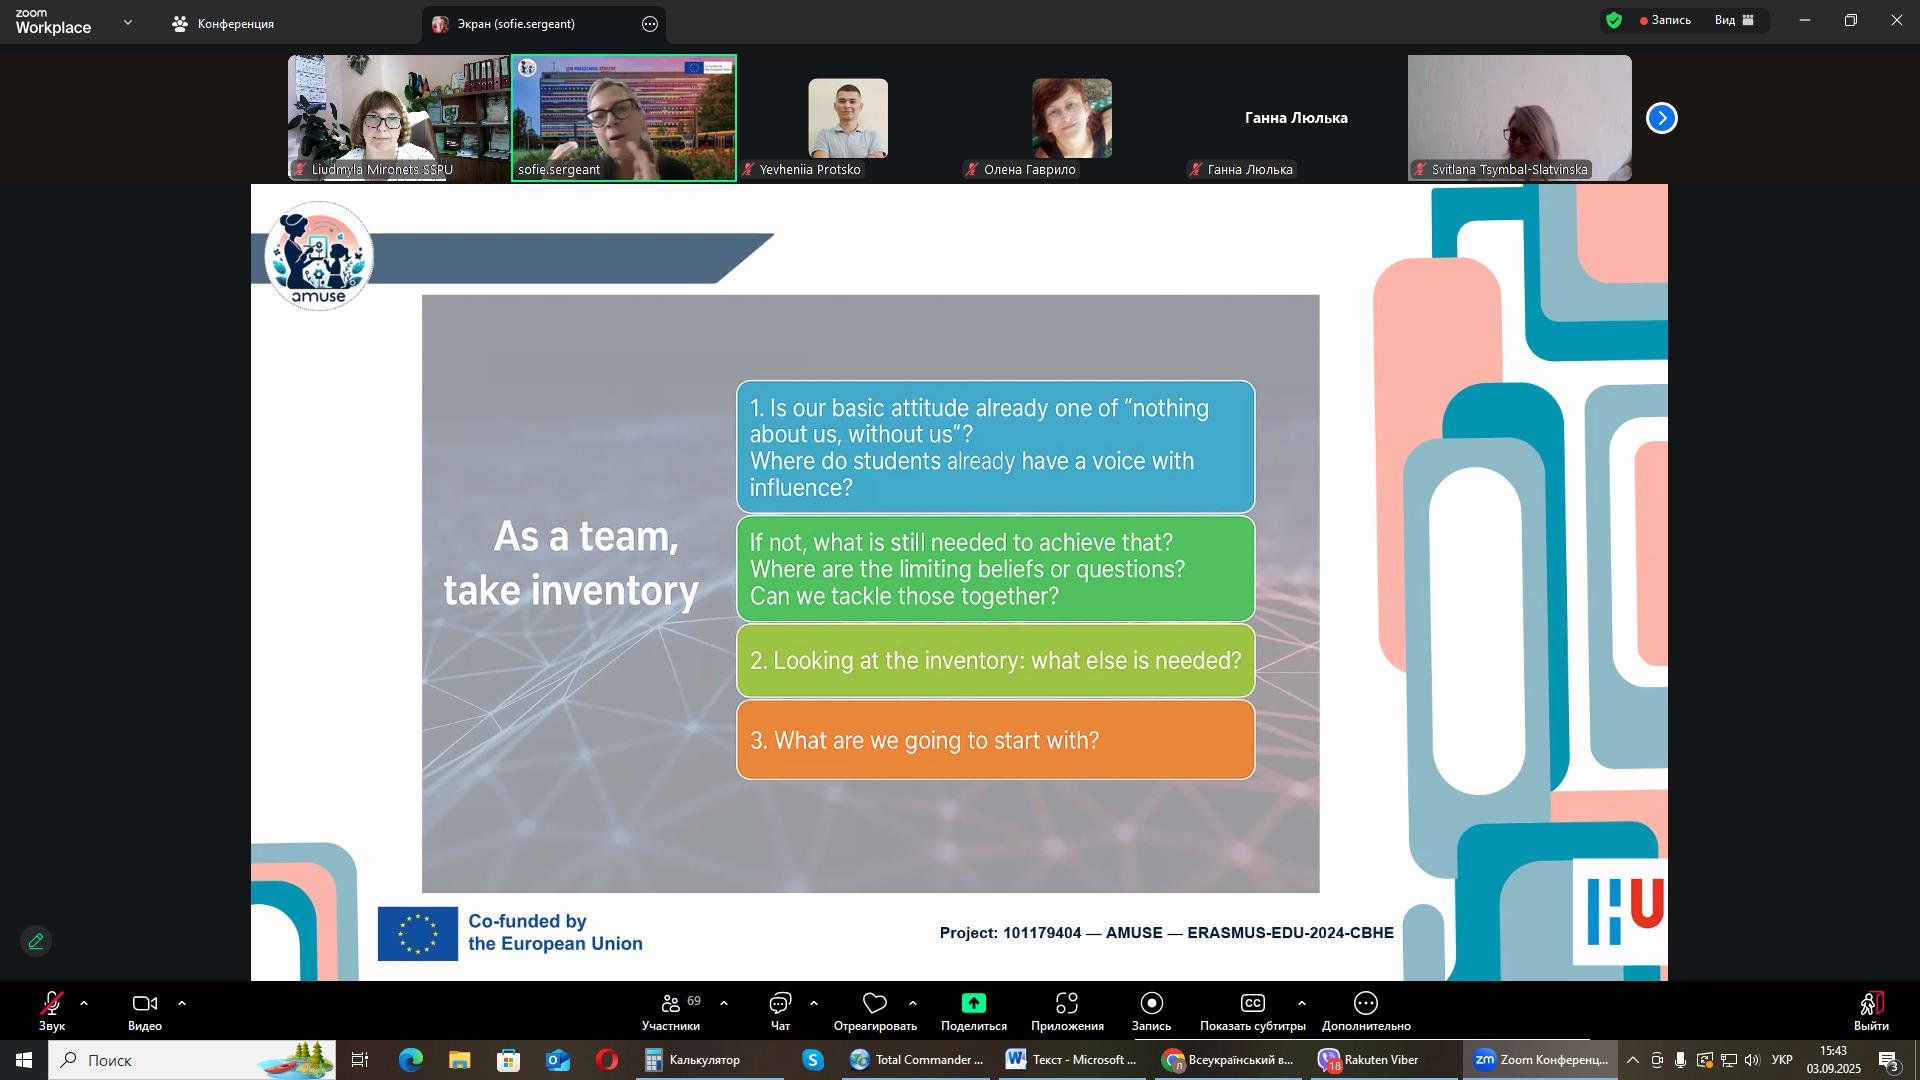Click the More options ellipsis icon
This screenshot has width=1920, height=1080.
pyautogui.click(x=1365, y=1003)
